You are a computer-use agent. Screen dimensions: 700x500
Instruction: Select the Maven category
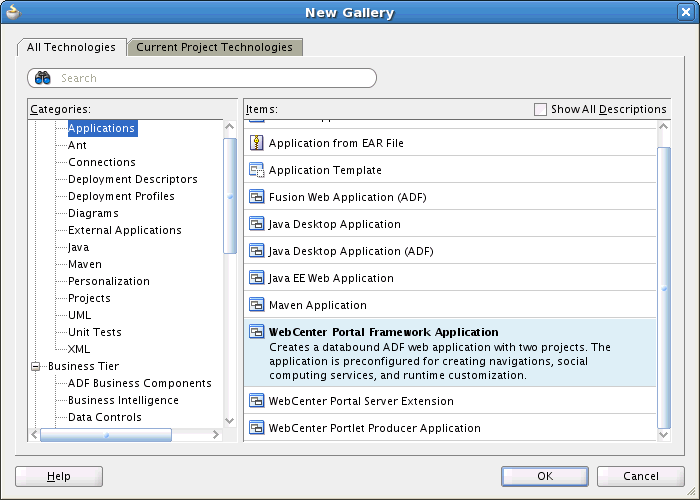pos(85,264)
